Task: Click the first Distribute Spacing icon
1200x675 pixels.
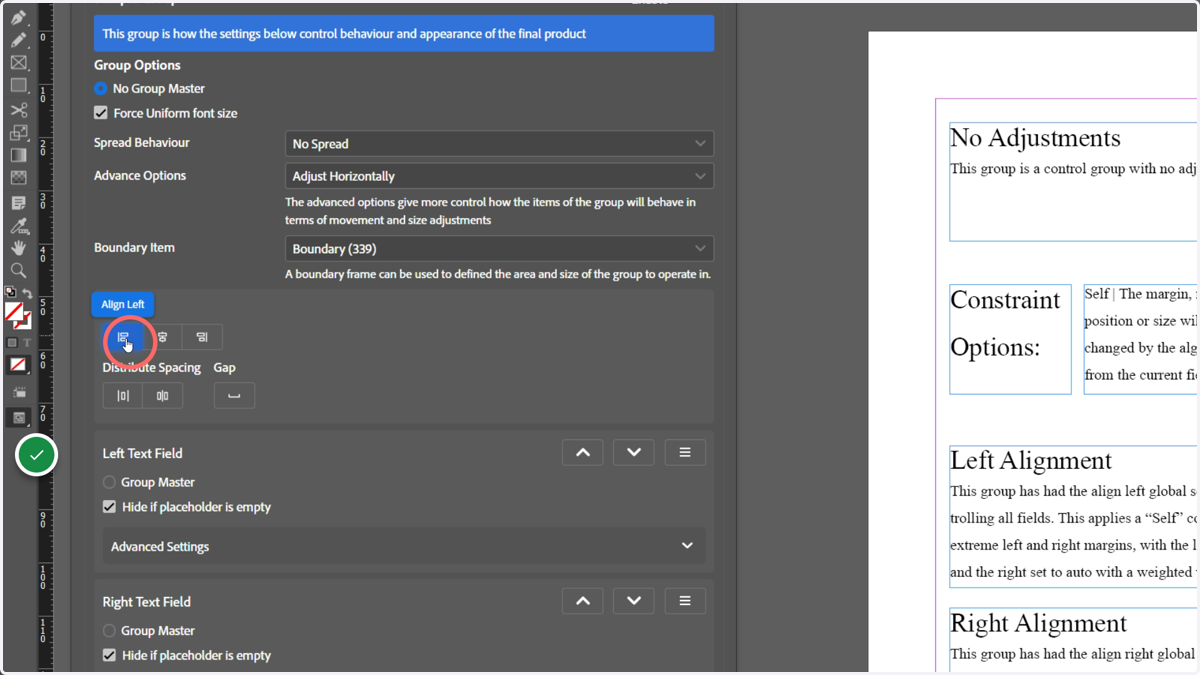Action: [x=123, y=396]
